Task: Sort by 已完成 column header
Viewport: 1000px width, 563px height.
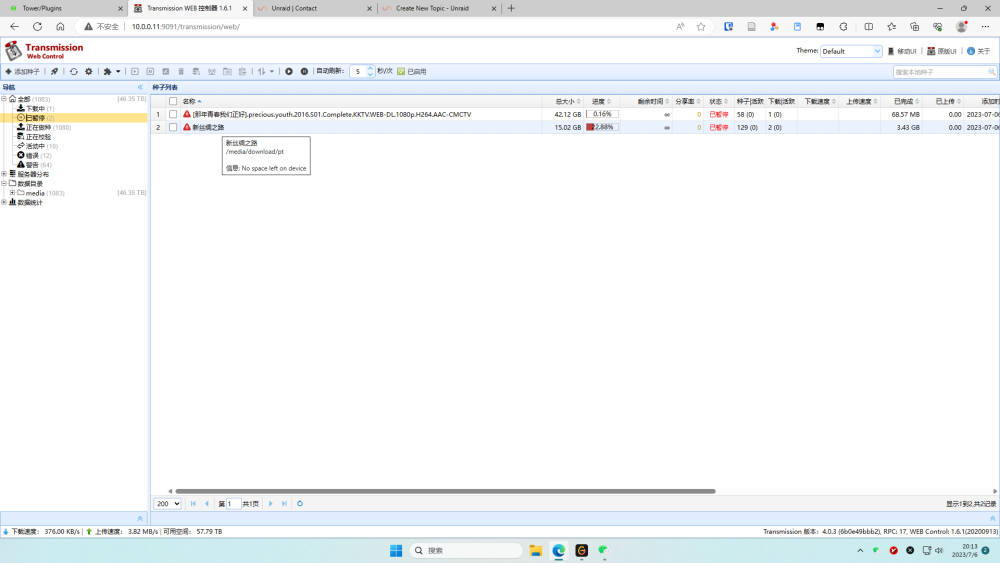Action: [903, 101]
